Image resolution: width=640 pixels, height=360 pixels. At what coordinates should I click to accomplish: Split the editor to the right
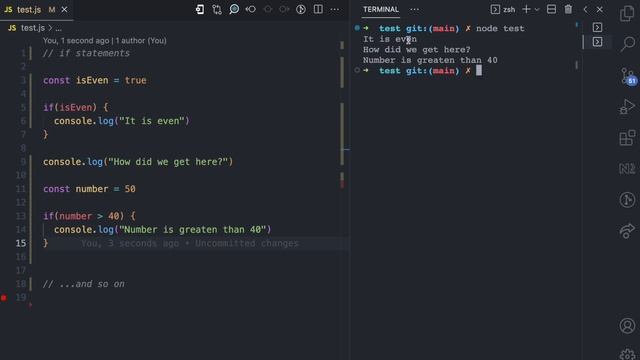pyautogui.click(x=318, y=9)
